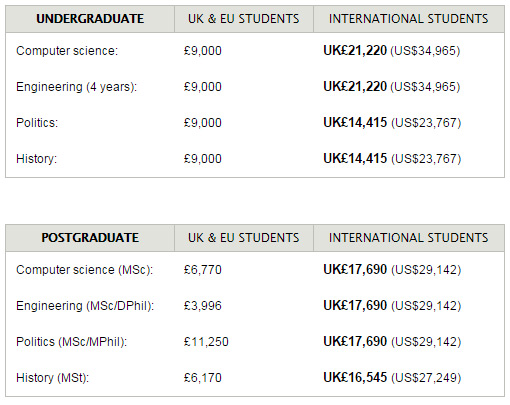The width and height of the screenshot is (510, 405).
Task: Click the Engineering (MSc/DPhil) row label
Action: (85, 306)
